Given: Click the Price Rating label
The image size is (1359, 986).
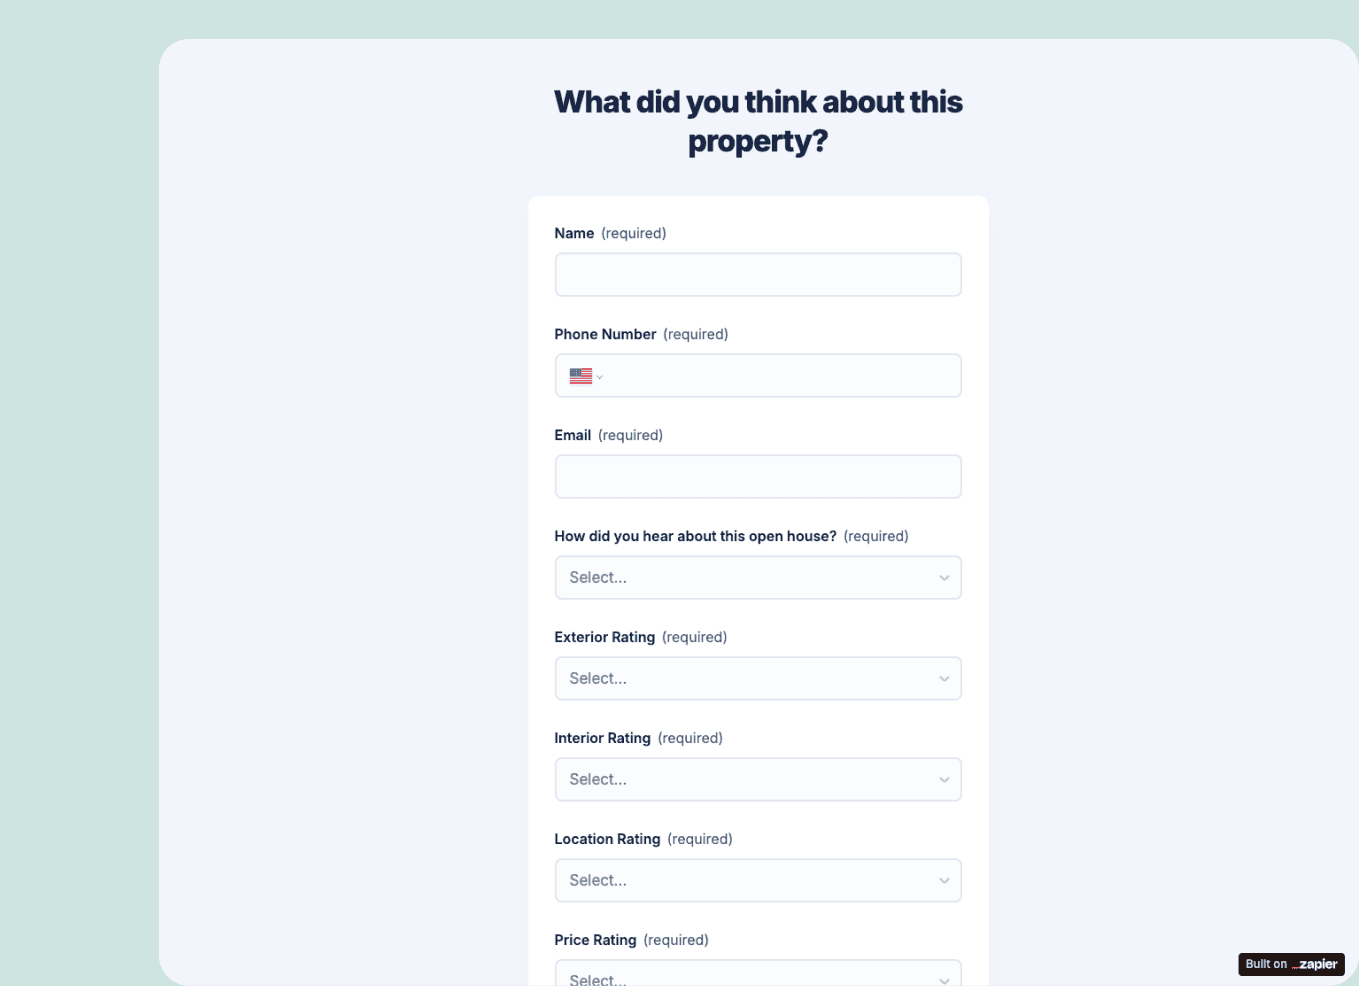Looking at the screenshot, I should 595,940.
